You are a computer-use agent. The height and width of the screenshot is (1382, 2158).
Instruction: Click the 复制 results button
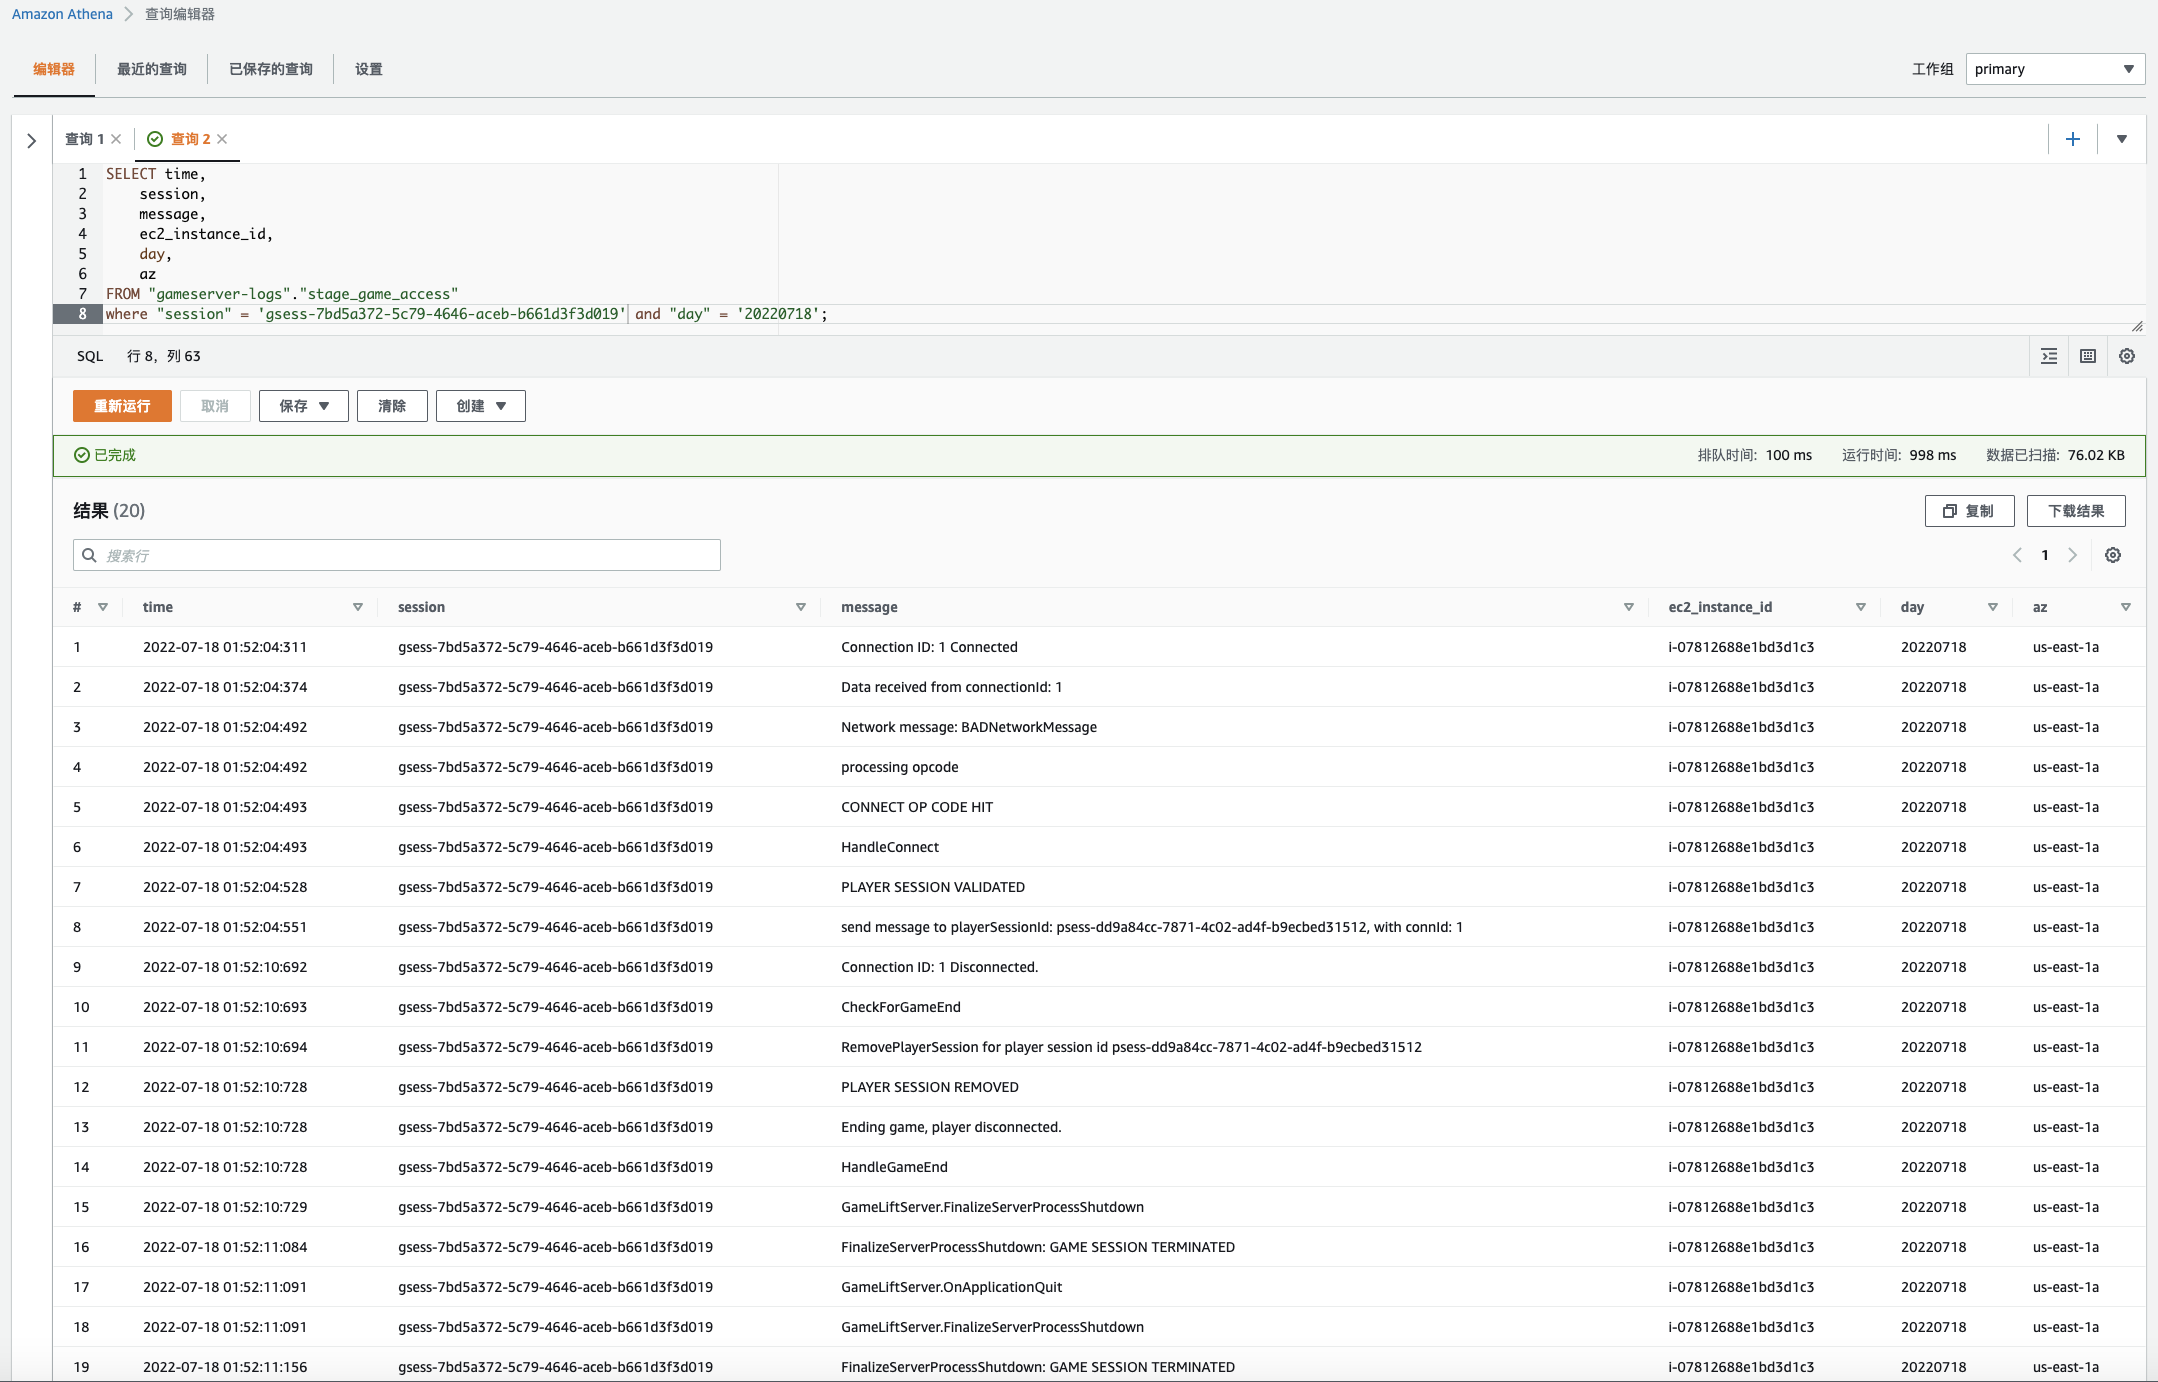coord(1969,511)
